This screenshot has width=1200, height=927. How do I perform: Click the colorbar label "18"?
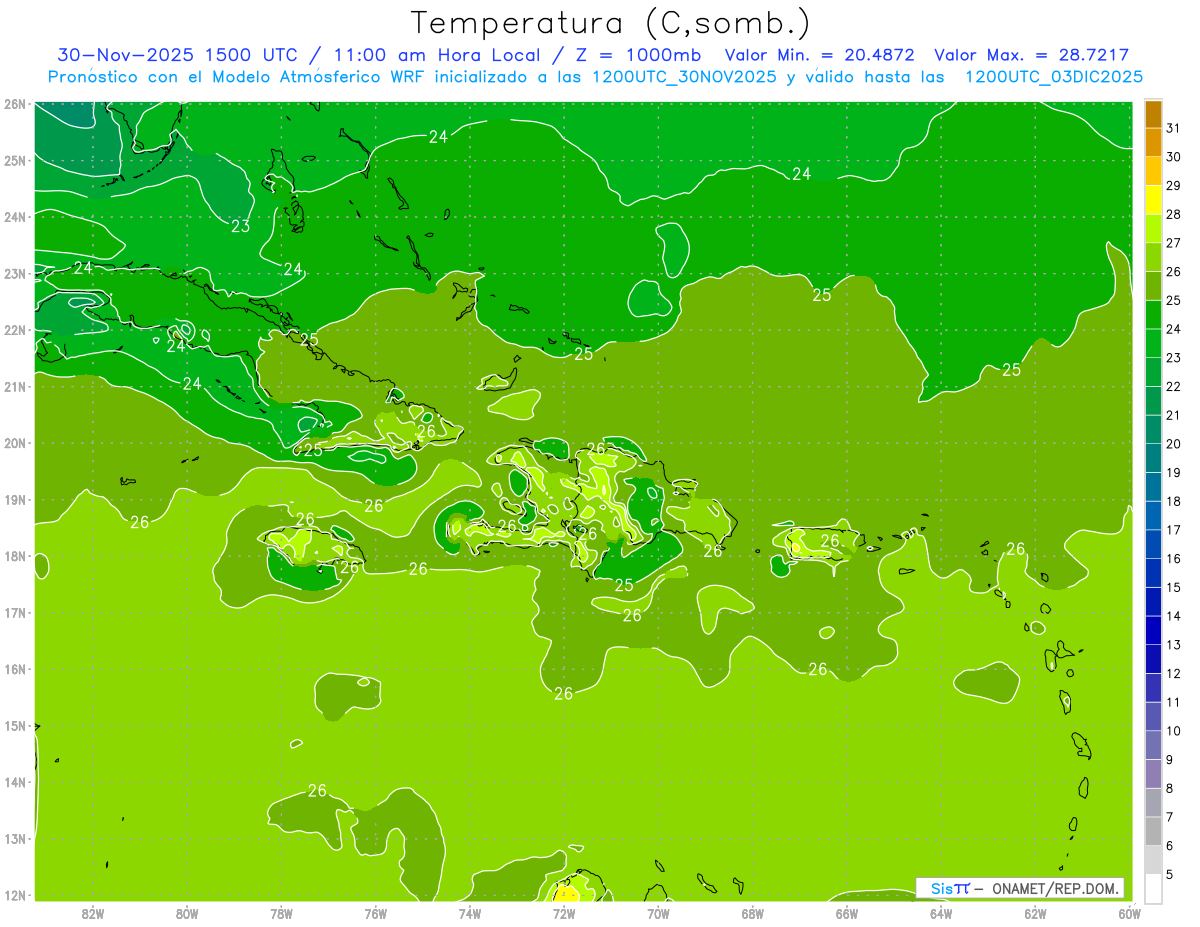(x=1173, y=501)
